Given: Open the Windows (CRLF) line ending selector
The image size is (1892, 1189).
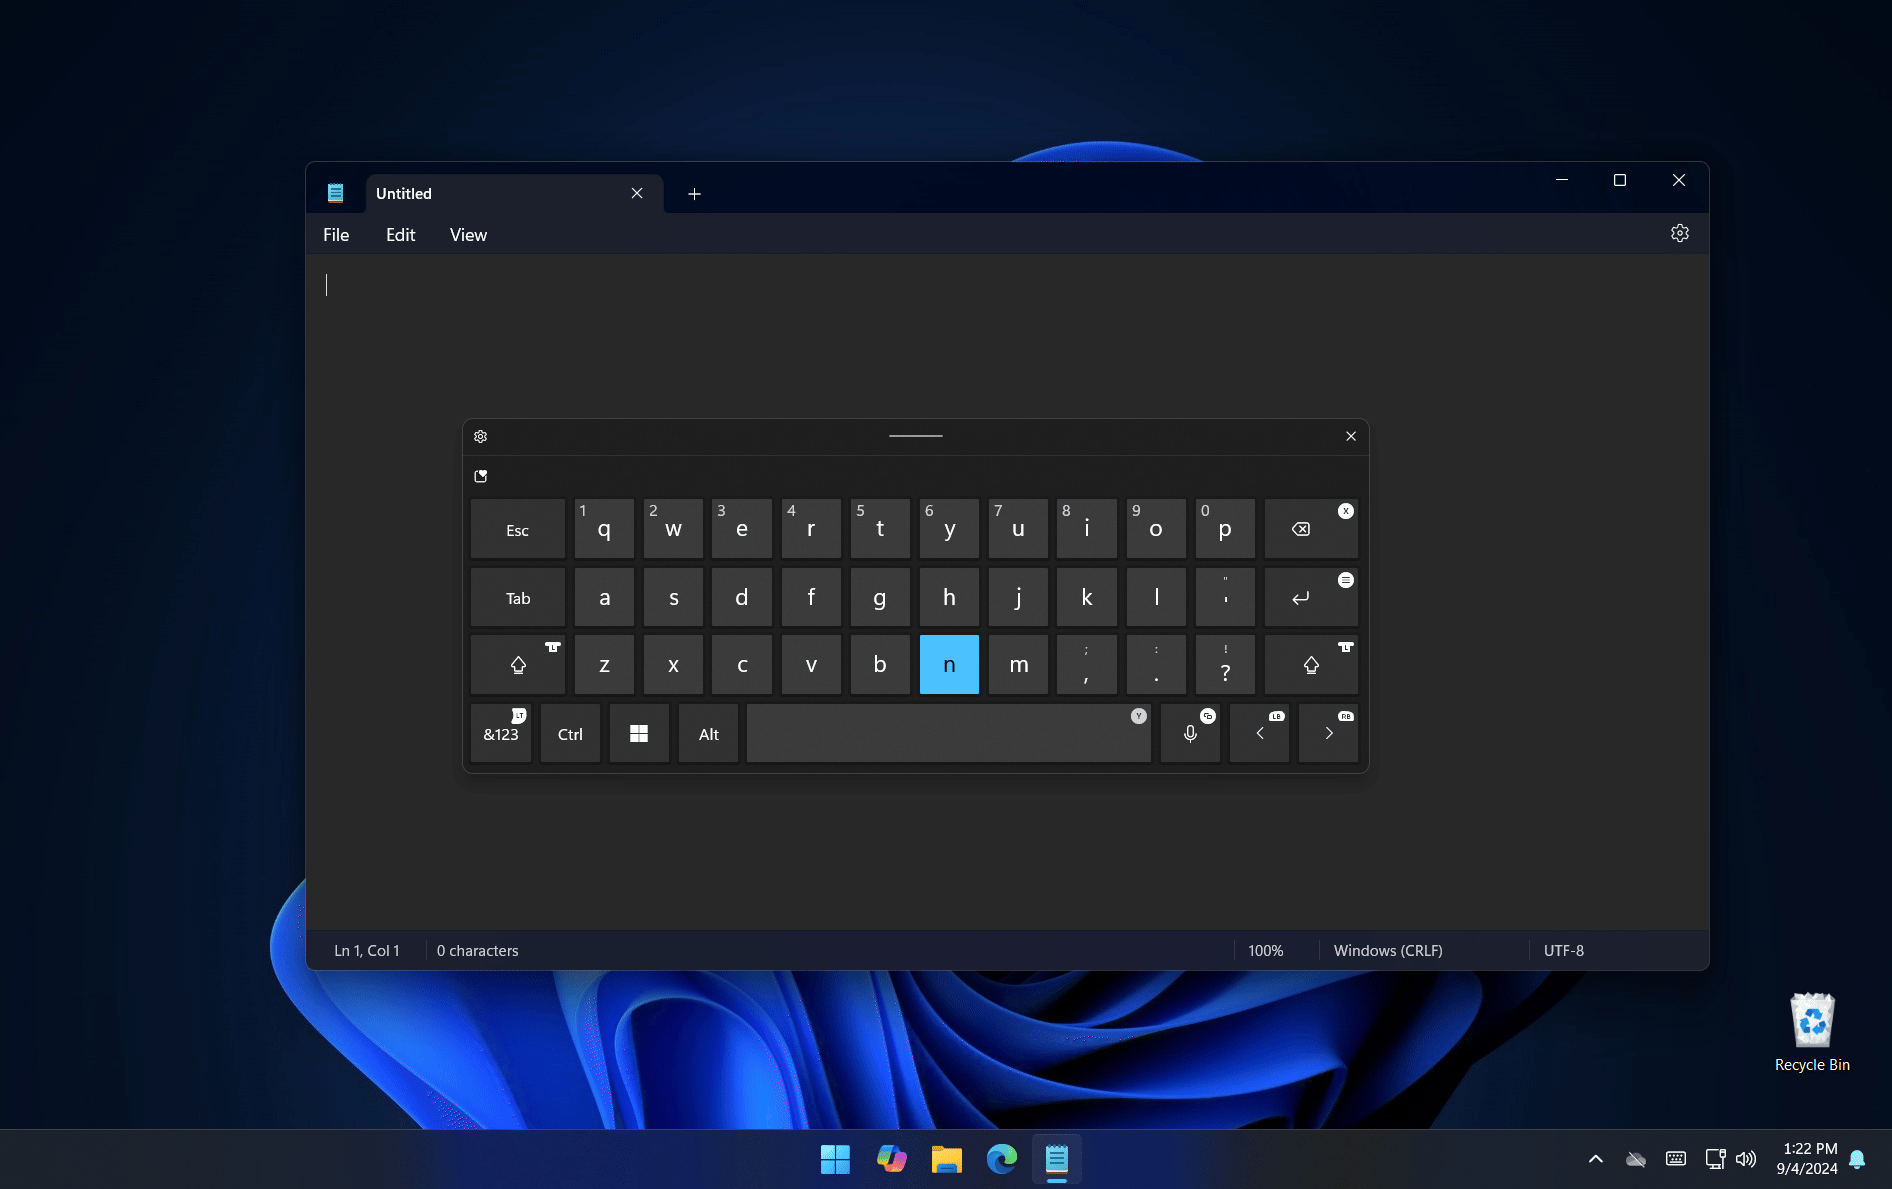Looking at the screenshot, I should 1387,951.
